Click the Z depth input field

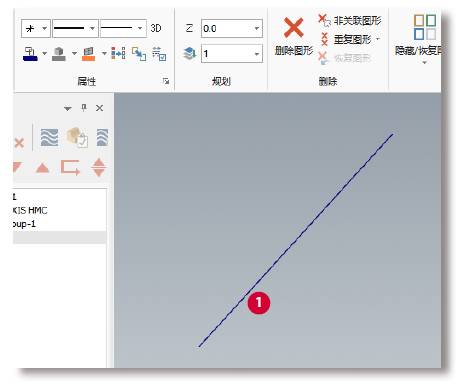click(x=232, y=28)
